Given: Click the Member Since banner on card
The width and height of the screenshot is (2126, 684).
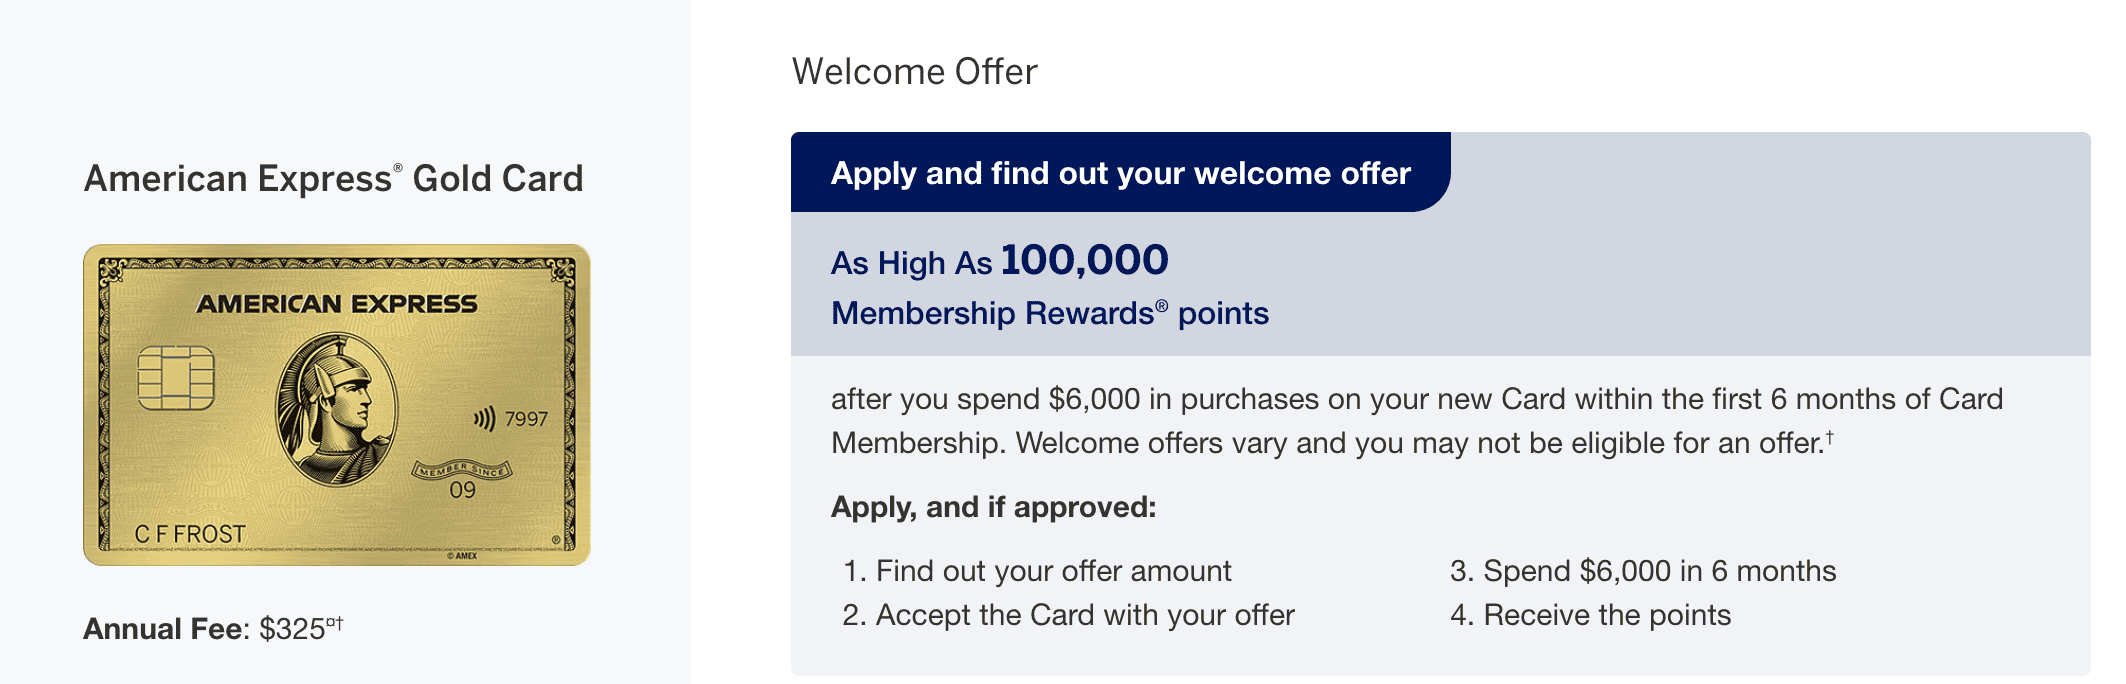Looking at the screenshot, I should tap(462, 470).
